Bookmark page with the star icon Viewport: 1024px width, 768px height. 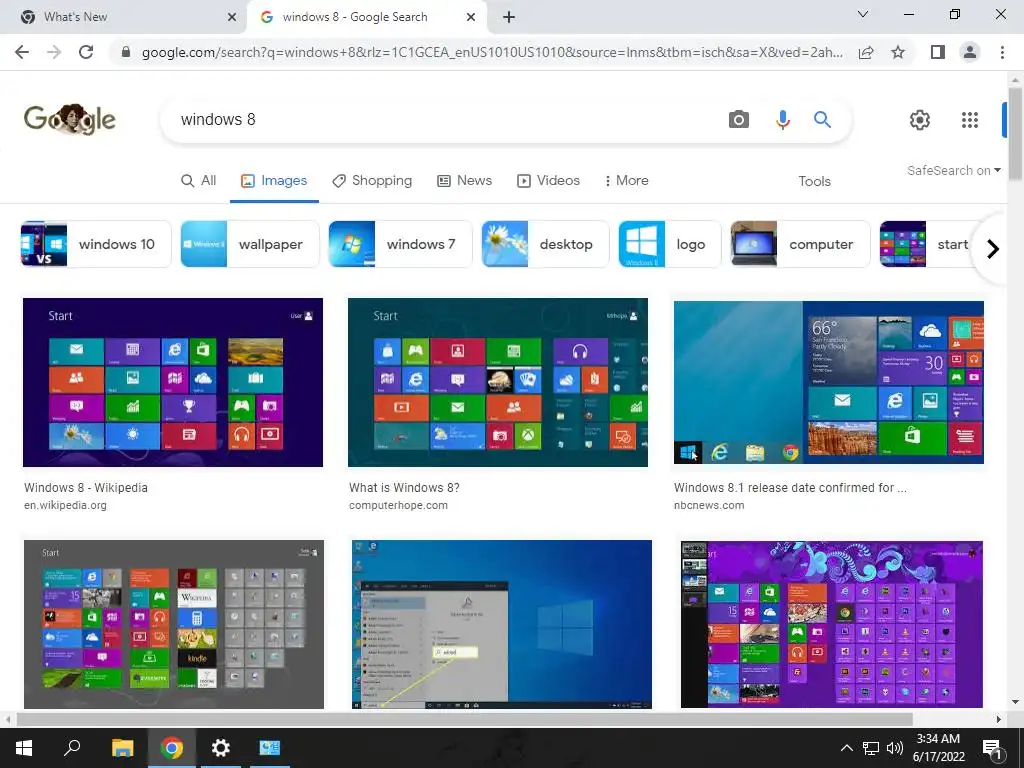898,52
